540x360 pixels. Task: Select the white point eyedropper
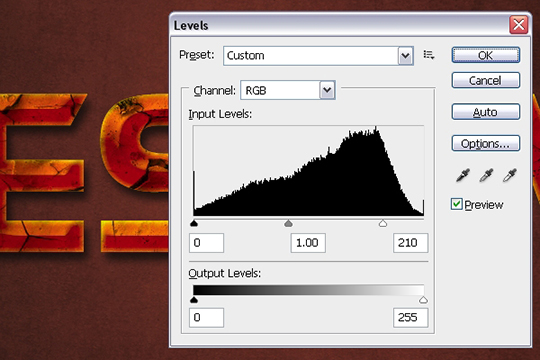tap(510, 175)
